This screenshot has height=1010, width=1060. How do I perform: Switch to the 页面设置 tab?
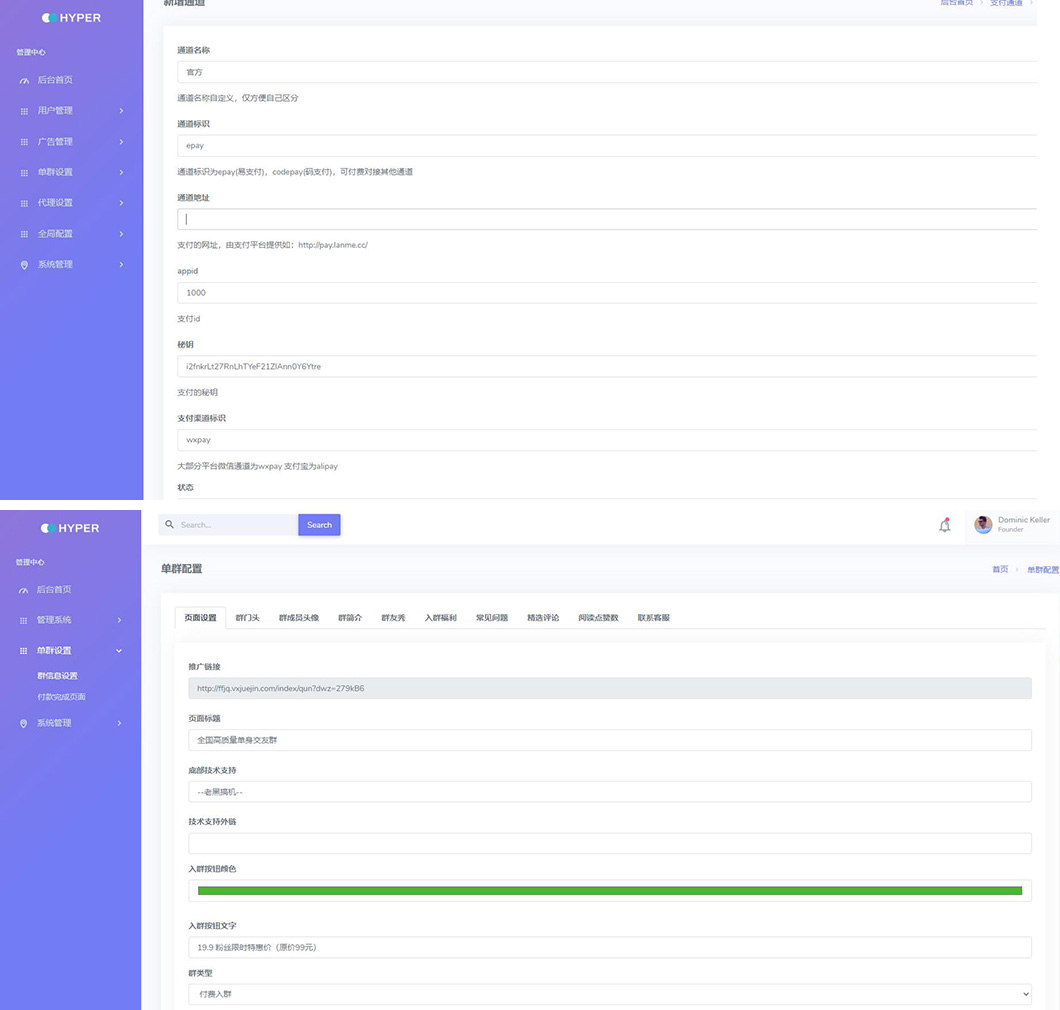point(200,617)
